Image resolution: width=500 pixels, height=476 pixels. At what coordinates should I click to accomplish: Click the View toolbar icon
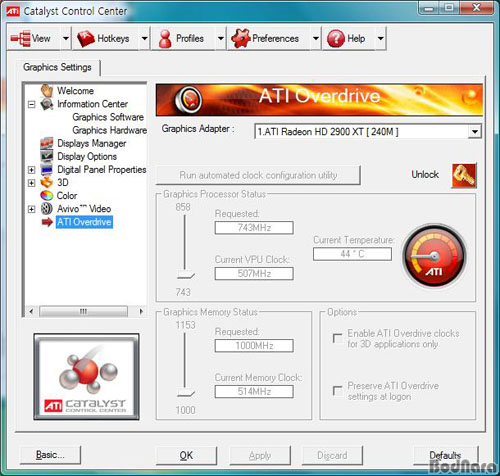coord(20,38)
